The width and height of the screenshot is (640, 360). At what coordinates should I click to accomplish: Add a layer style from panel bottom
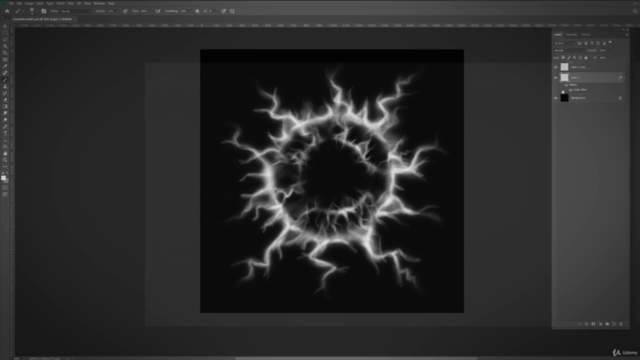(586, 324)
